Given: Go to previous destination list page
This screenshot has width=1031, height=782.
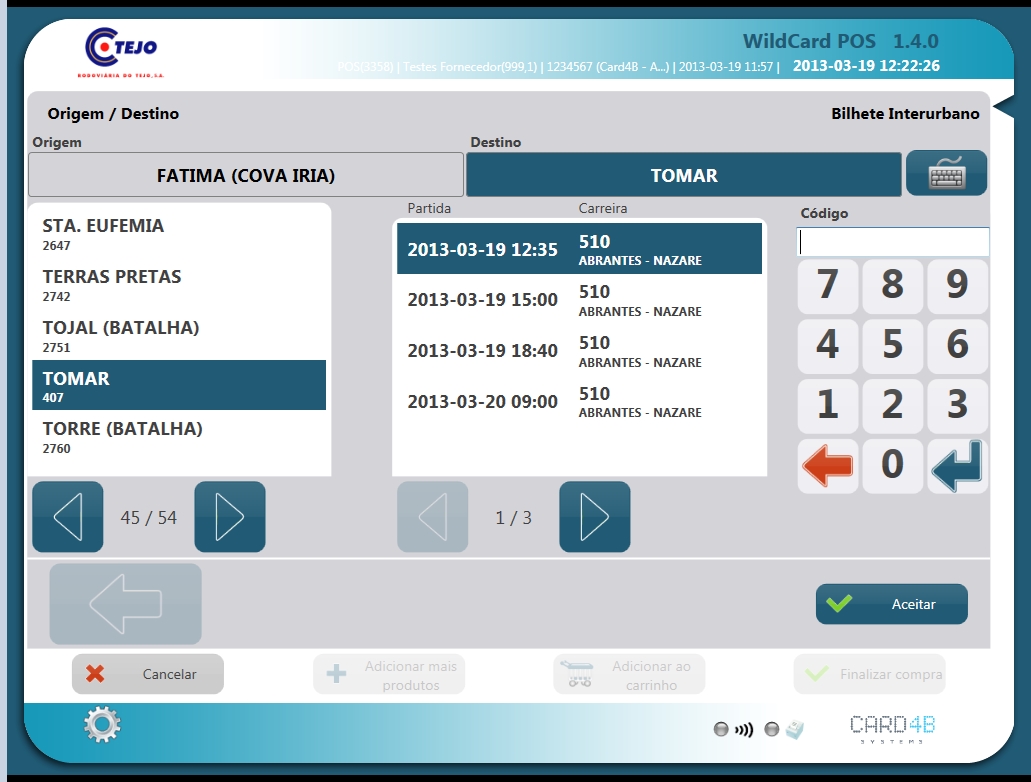Looking at the screenshot, I should (x=68, y=517).
